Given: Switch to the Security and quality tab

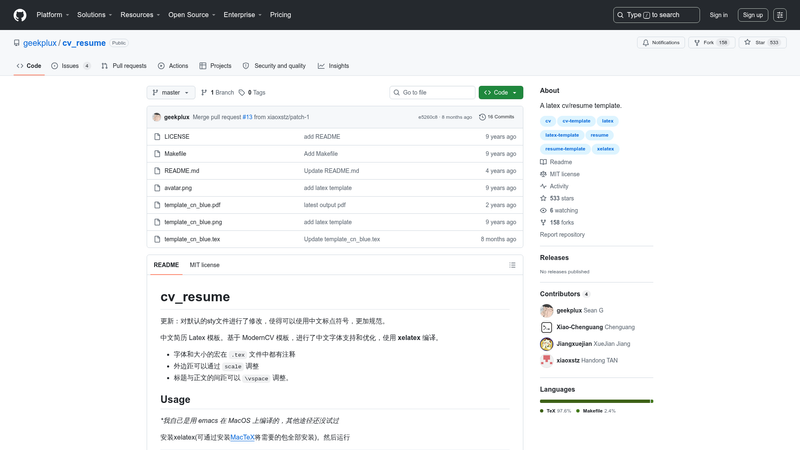Looking at the screenshot, I should click(x=274, y=66).
